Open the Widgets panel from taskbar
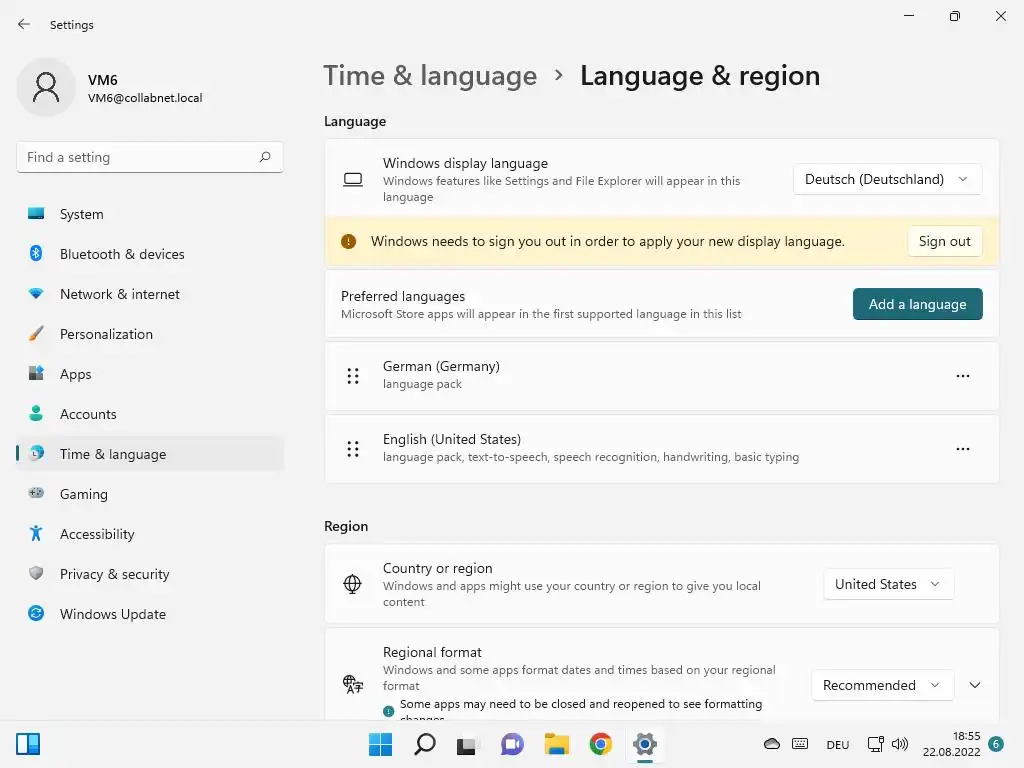The width and height of the screenshot is (1024, 768). (28, 744)
